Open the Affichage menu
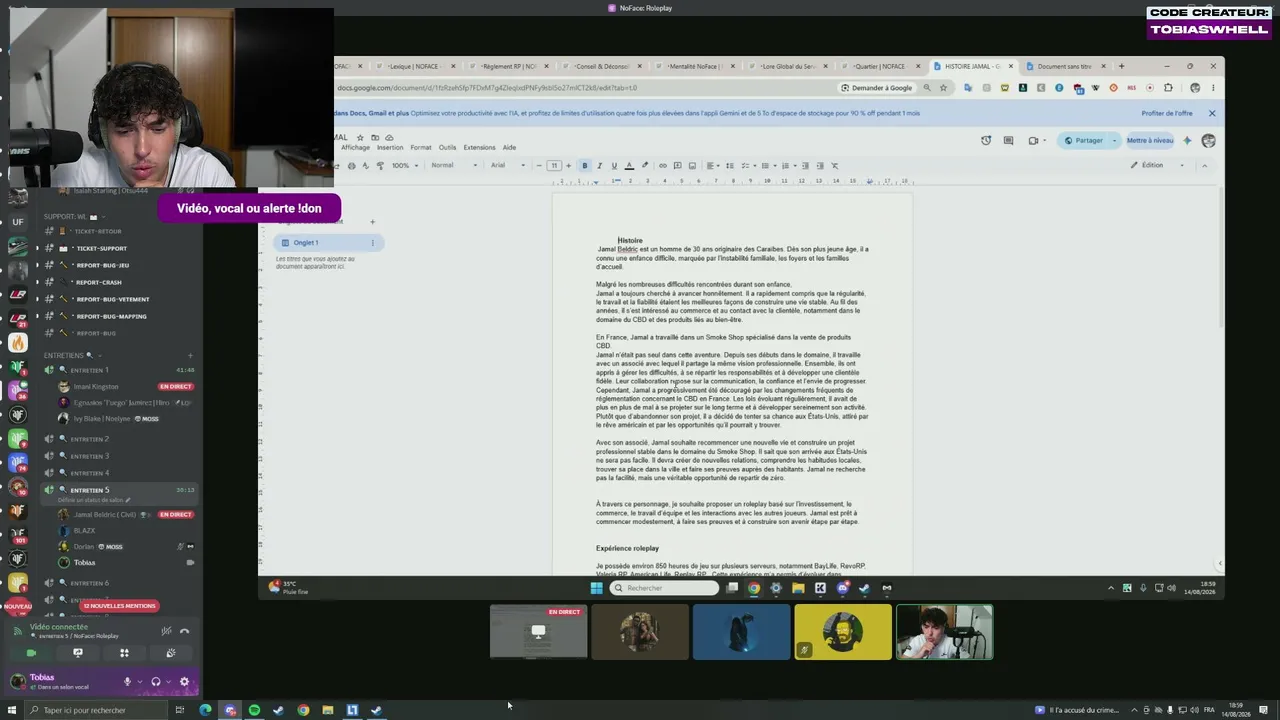This screenshot has width=1280, height=720. (x=355, y=147)
